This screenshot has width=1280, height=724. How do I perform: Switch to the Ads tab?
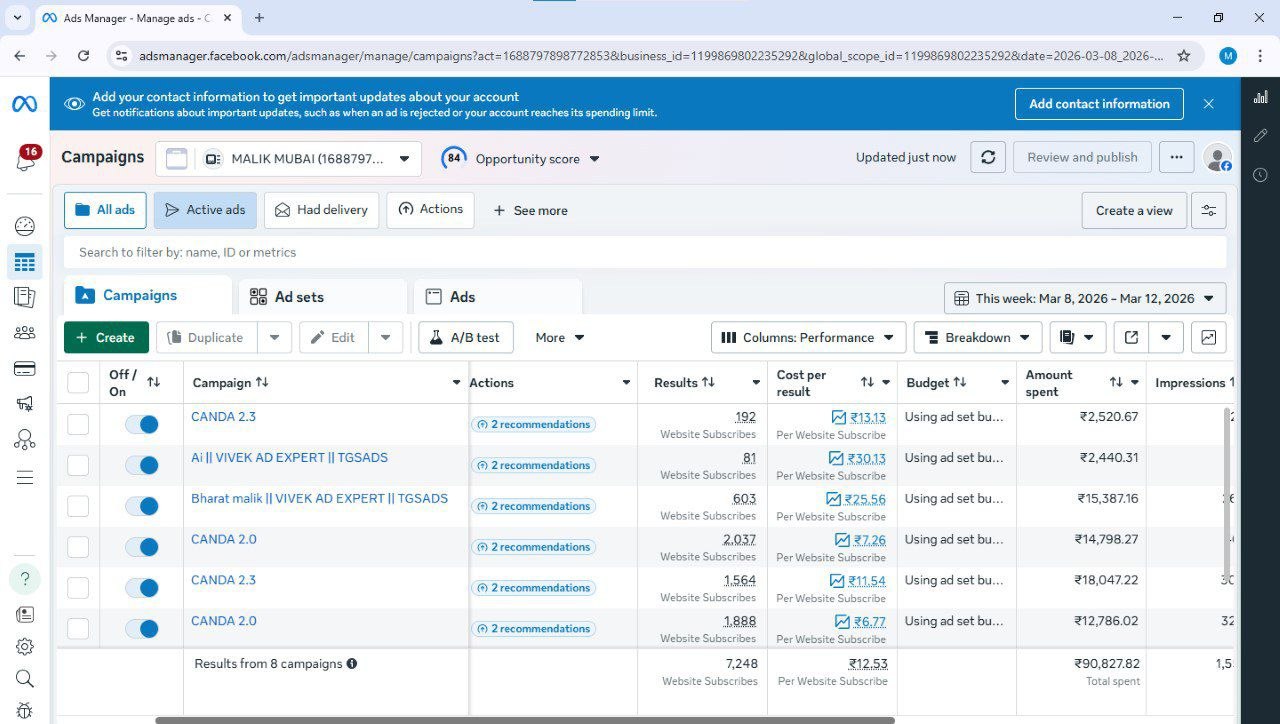coord(498,297)
